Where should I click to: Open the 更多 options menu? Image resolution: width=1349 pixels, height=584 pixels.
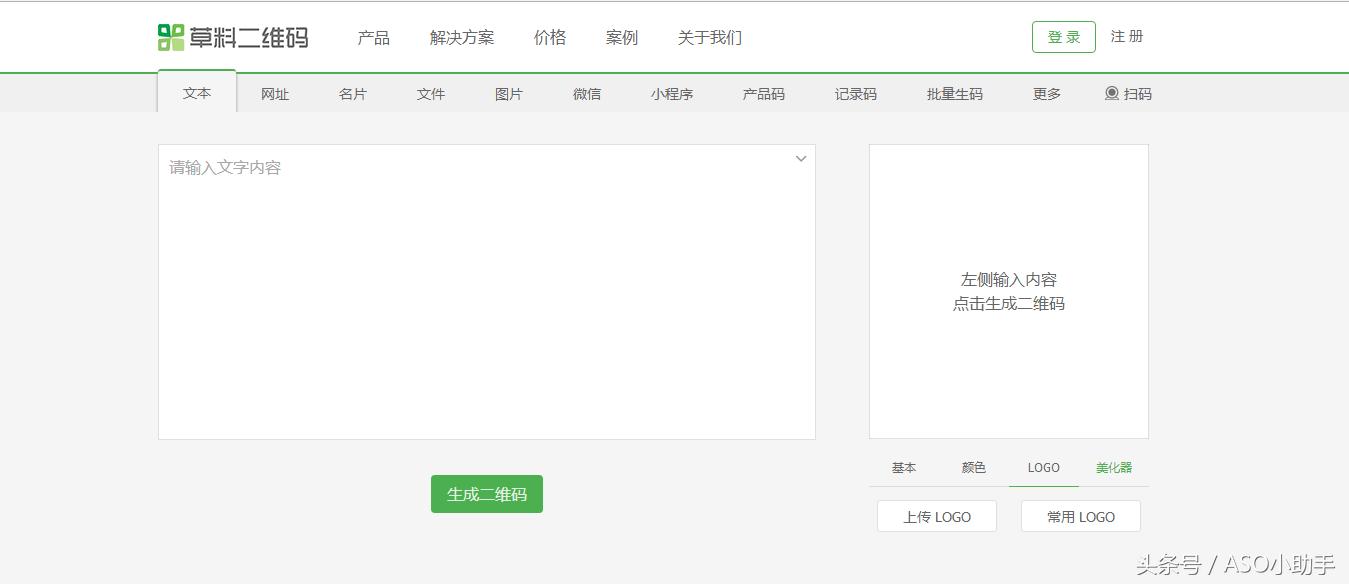(1045, 93)
